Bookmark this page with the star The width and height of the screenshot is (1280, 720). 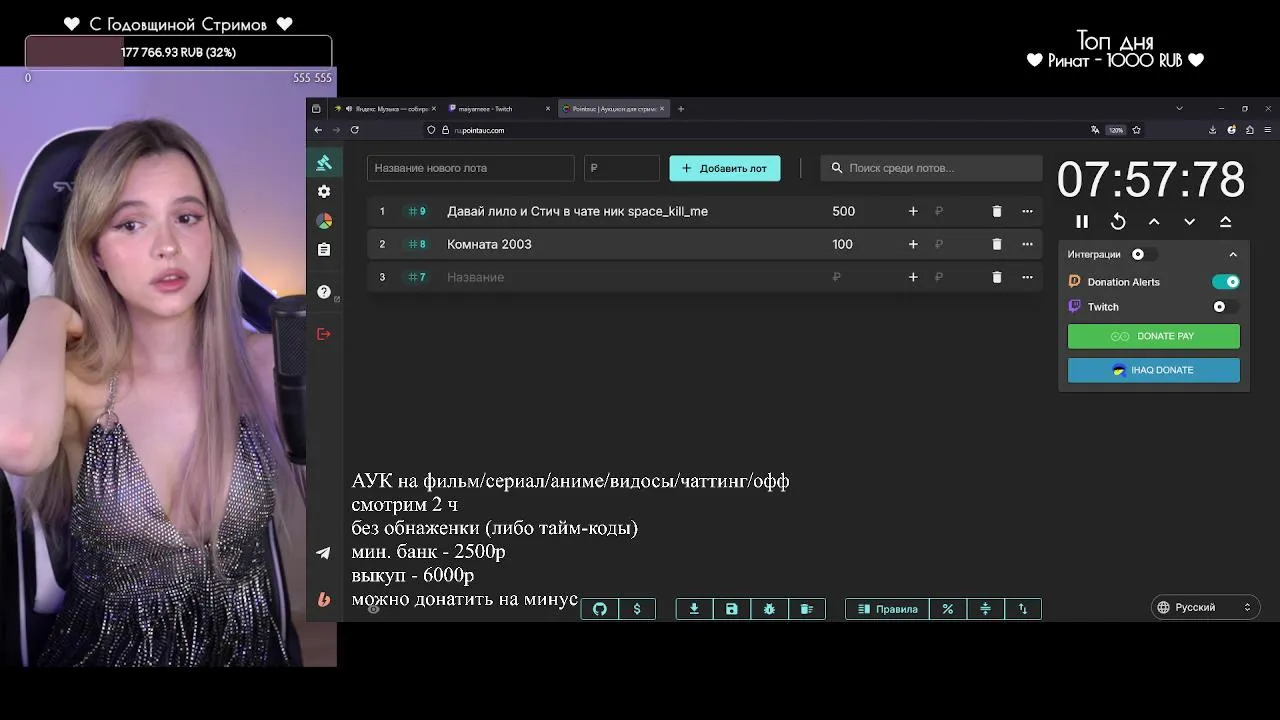pyautogui.click(x=1136, y=130)
